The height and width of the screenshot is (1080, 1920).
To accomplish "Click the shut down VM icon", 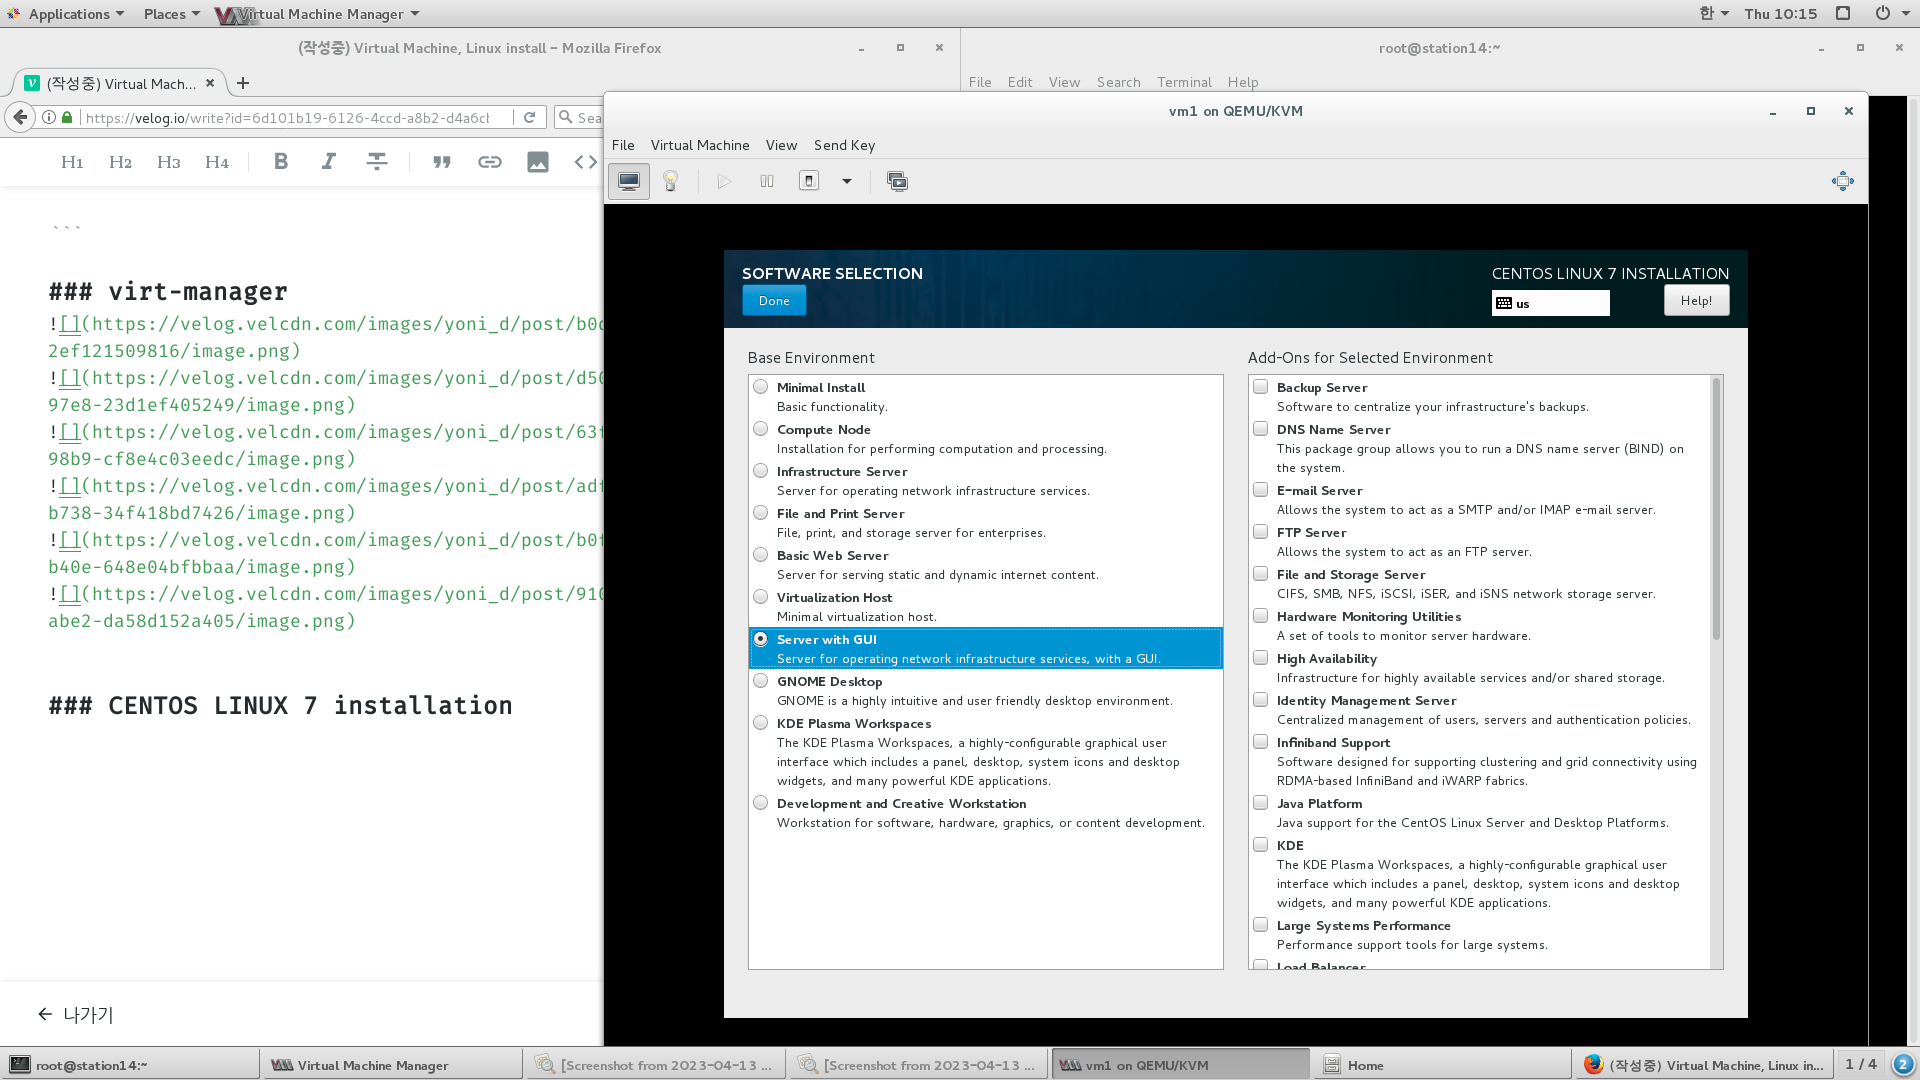I will (x=809, y=181).
